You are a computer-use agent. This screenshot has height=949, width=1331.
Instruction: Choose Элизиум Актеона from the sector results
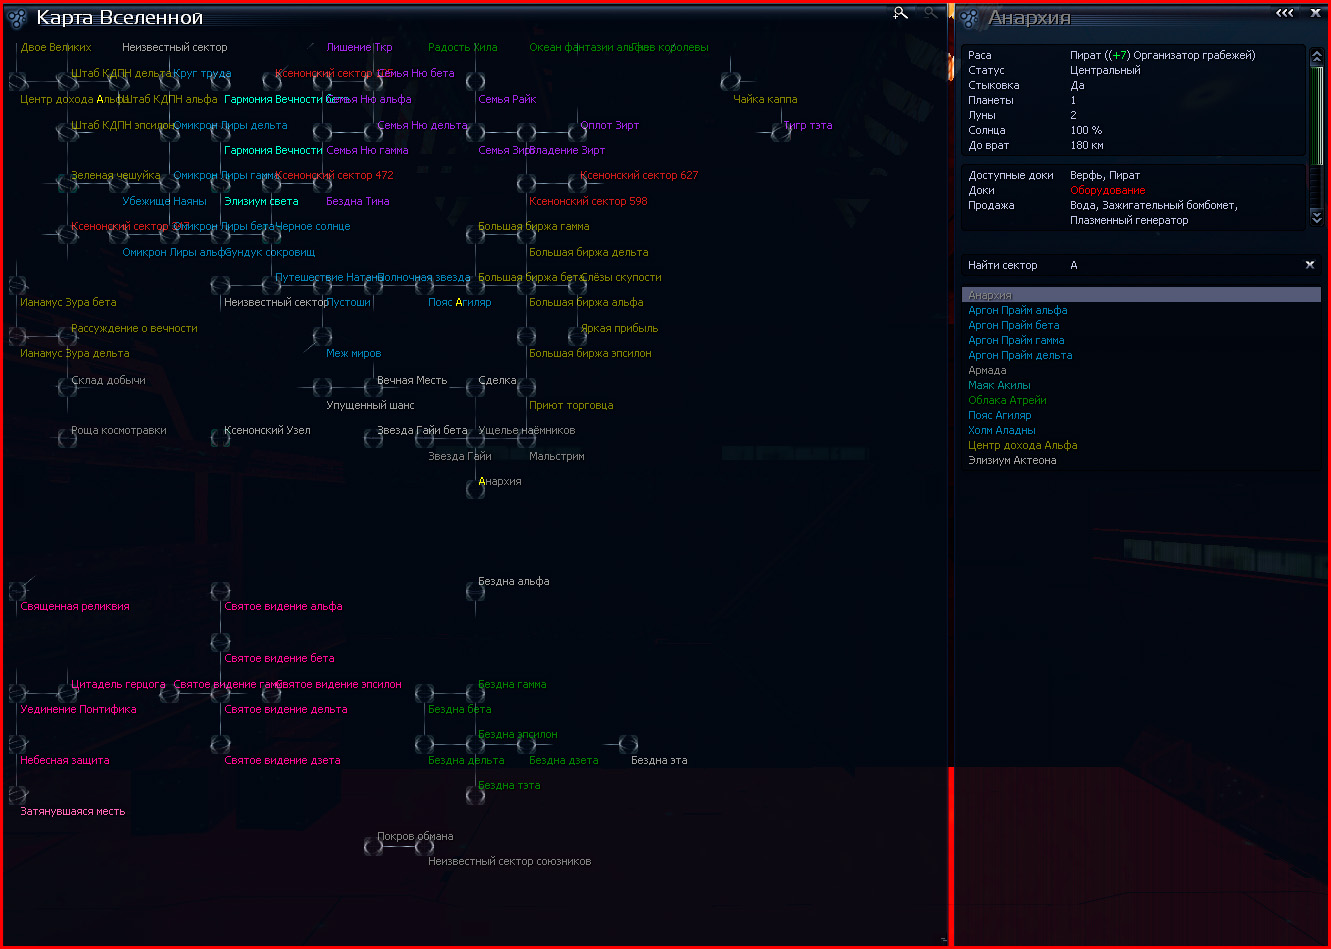point(1012,460)
